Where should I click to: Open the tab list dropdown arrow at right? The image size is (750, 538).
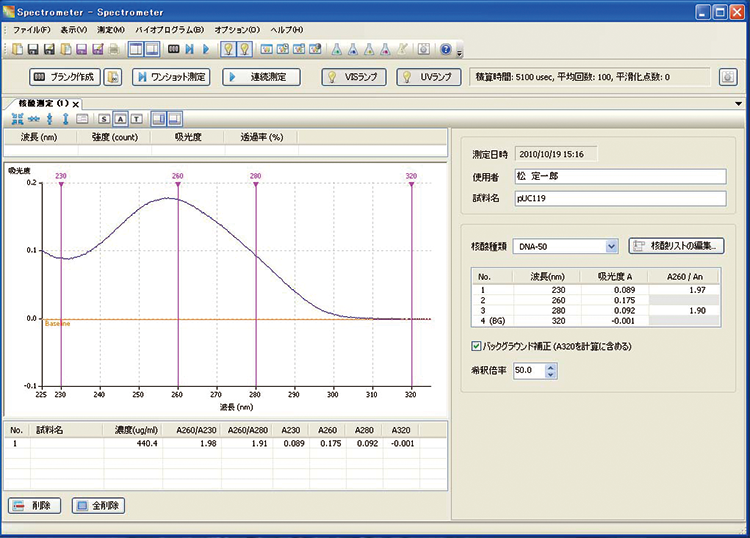click(x=738, y=103)
